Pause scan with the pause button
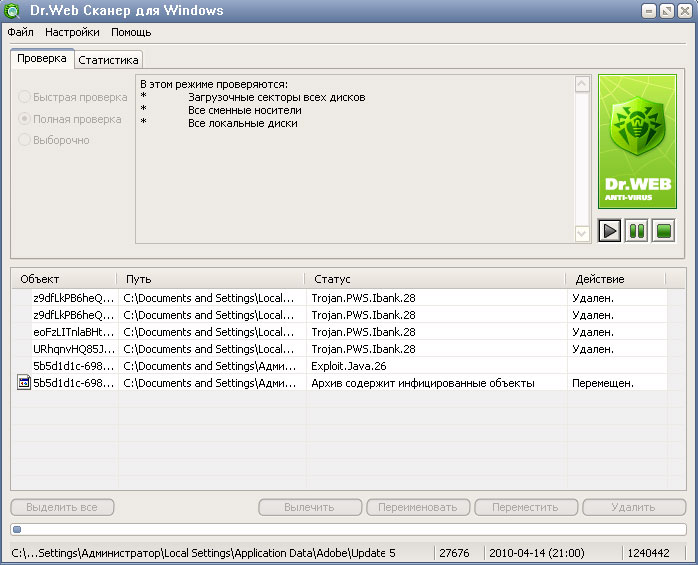 [x=637, y=231]
